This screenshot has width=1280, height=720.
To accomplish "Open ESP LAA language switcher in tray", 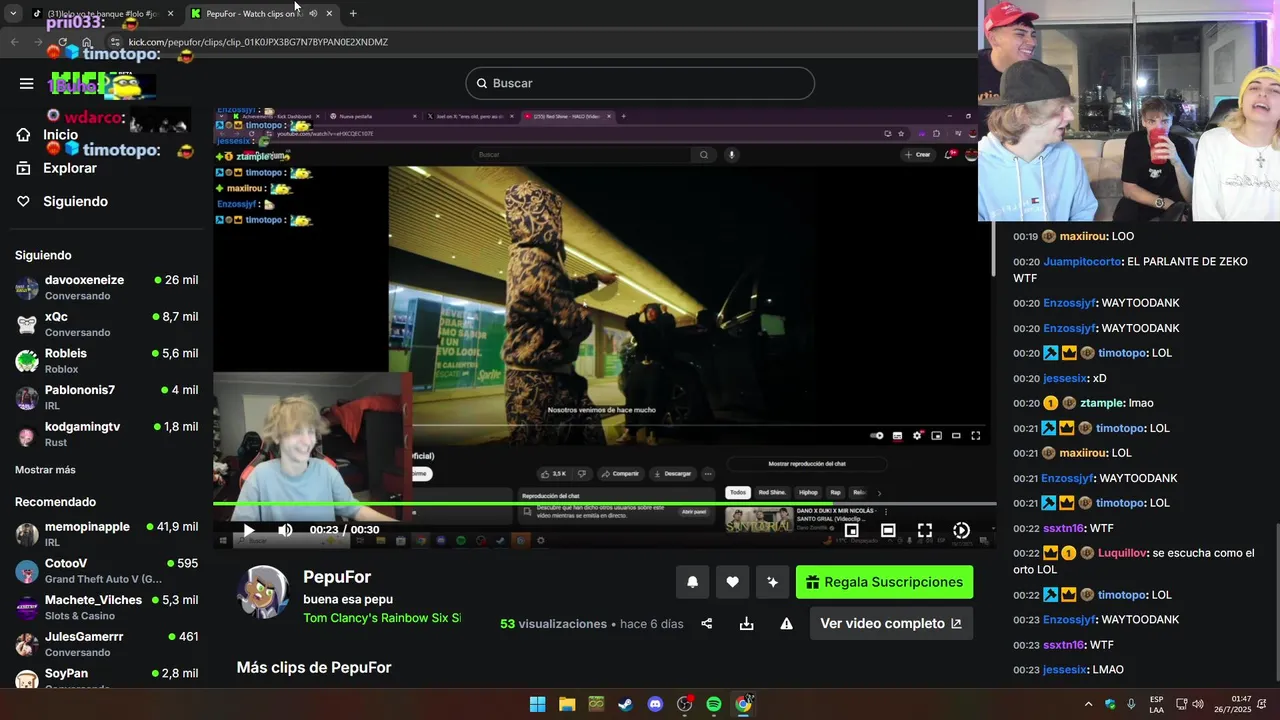I will (x=1156, y=704).
